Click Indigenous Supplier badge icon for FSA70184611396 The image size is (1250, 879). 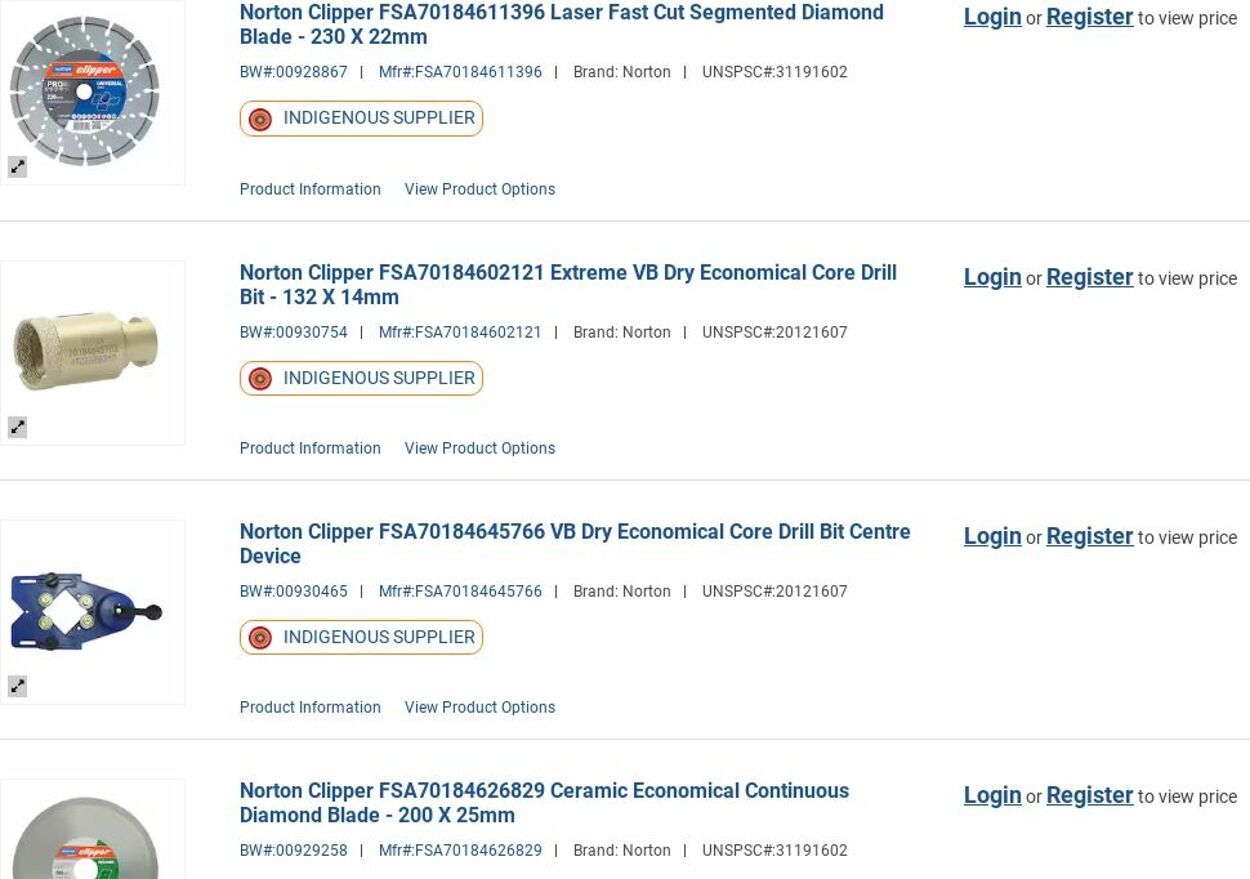click(x=260, y=119)
